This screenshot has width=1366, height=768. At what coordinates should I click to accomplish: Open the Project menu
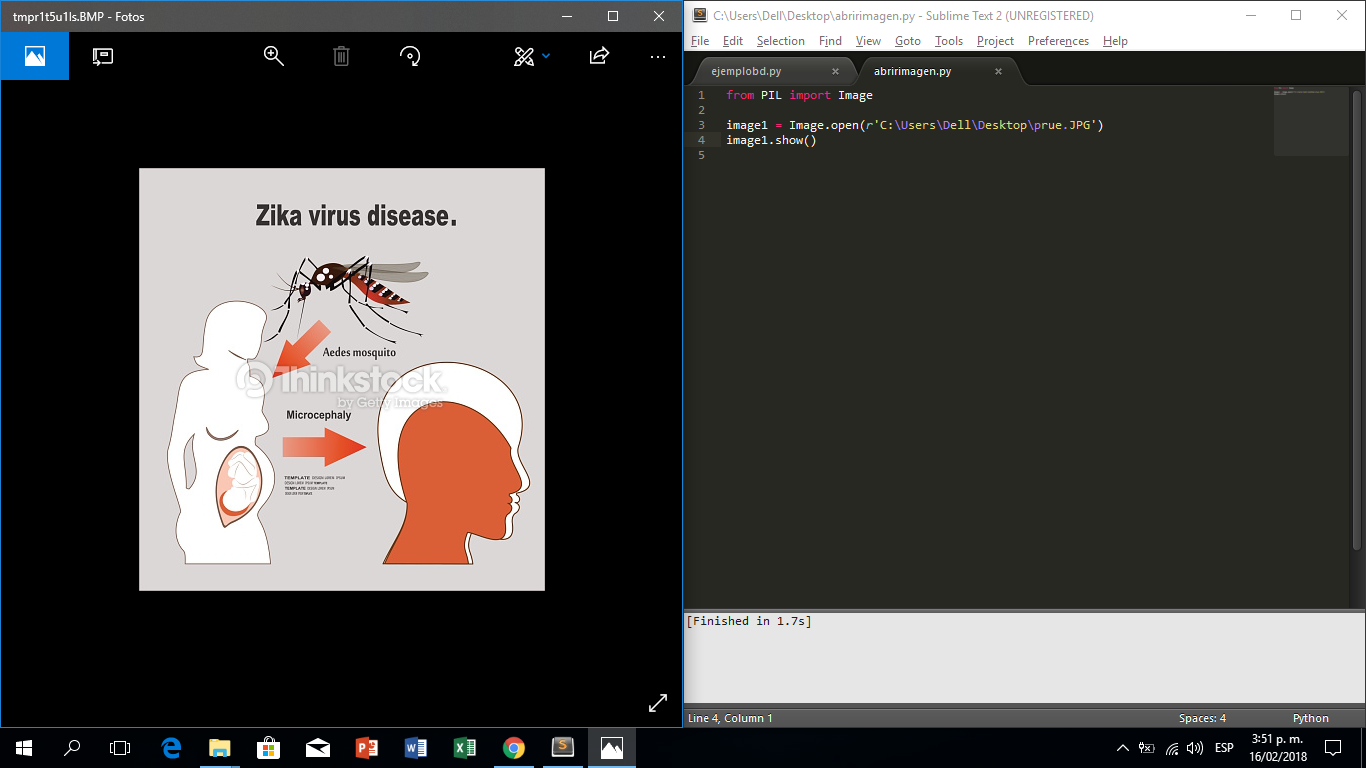click(x=995, y=41)
